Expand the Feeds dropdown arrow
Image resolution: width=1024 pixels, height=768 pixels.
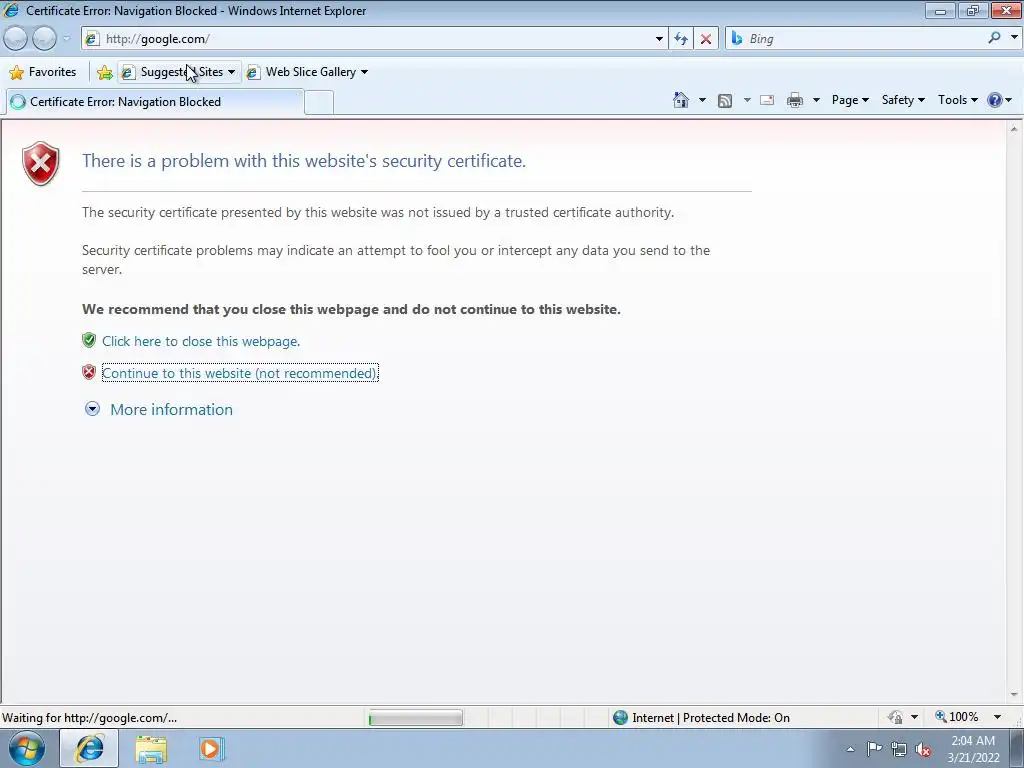(x=747, y=100)
